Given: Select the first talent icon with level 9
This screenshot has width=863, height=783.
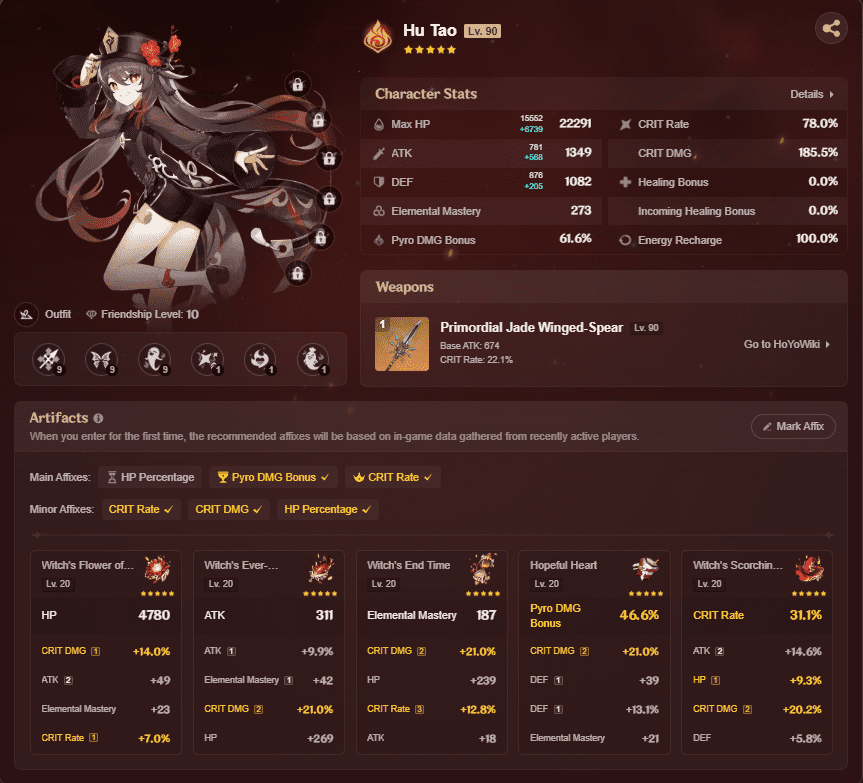Looking at the screenshot, I should click(48, 359).
